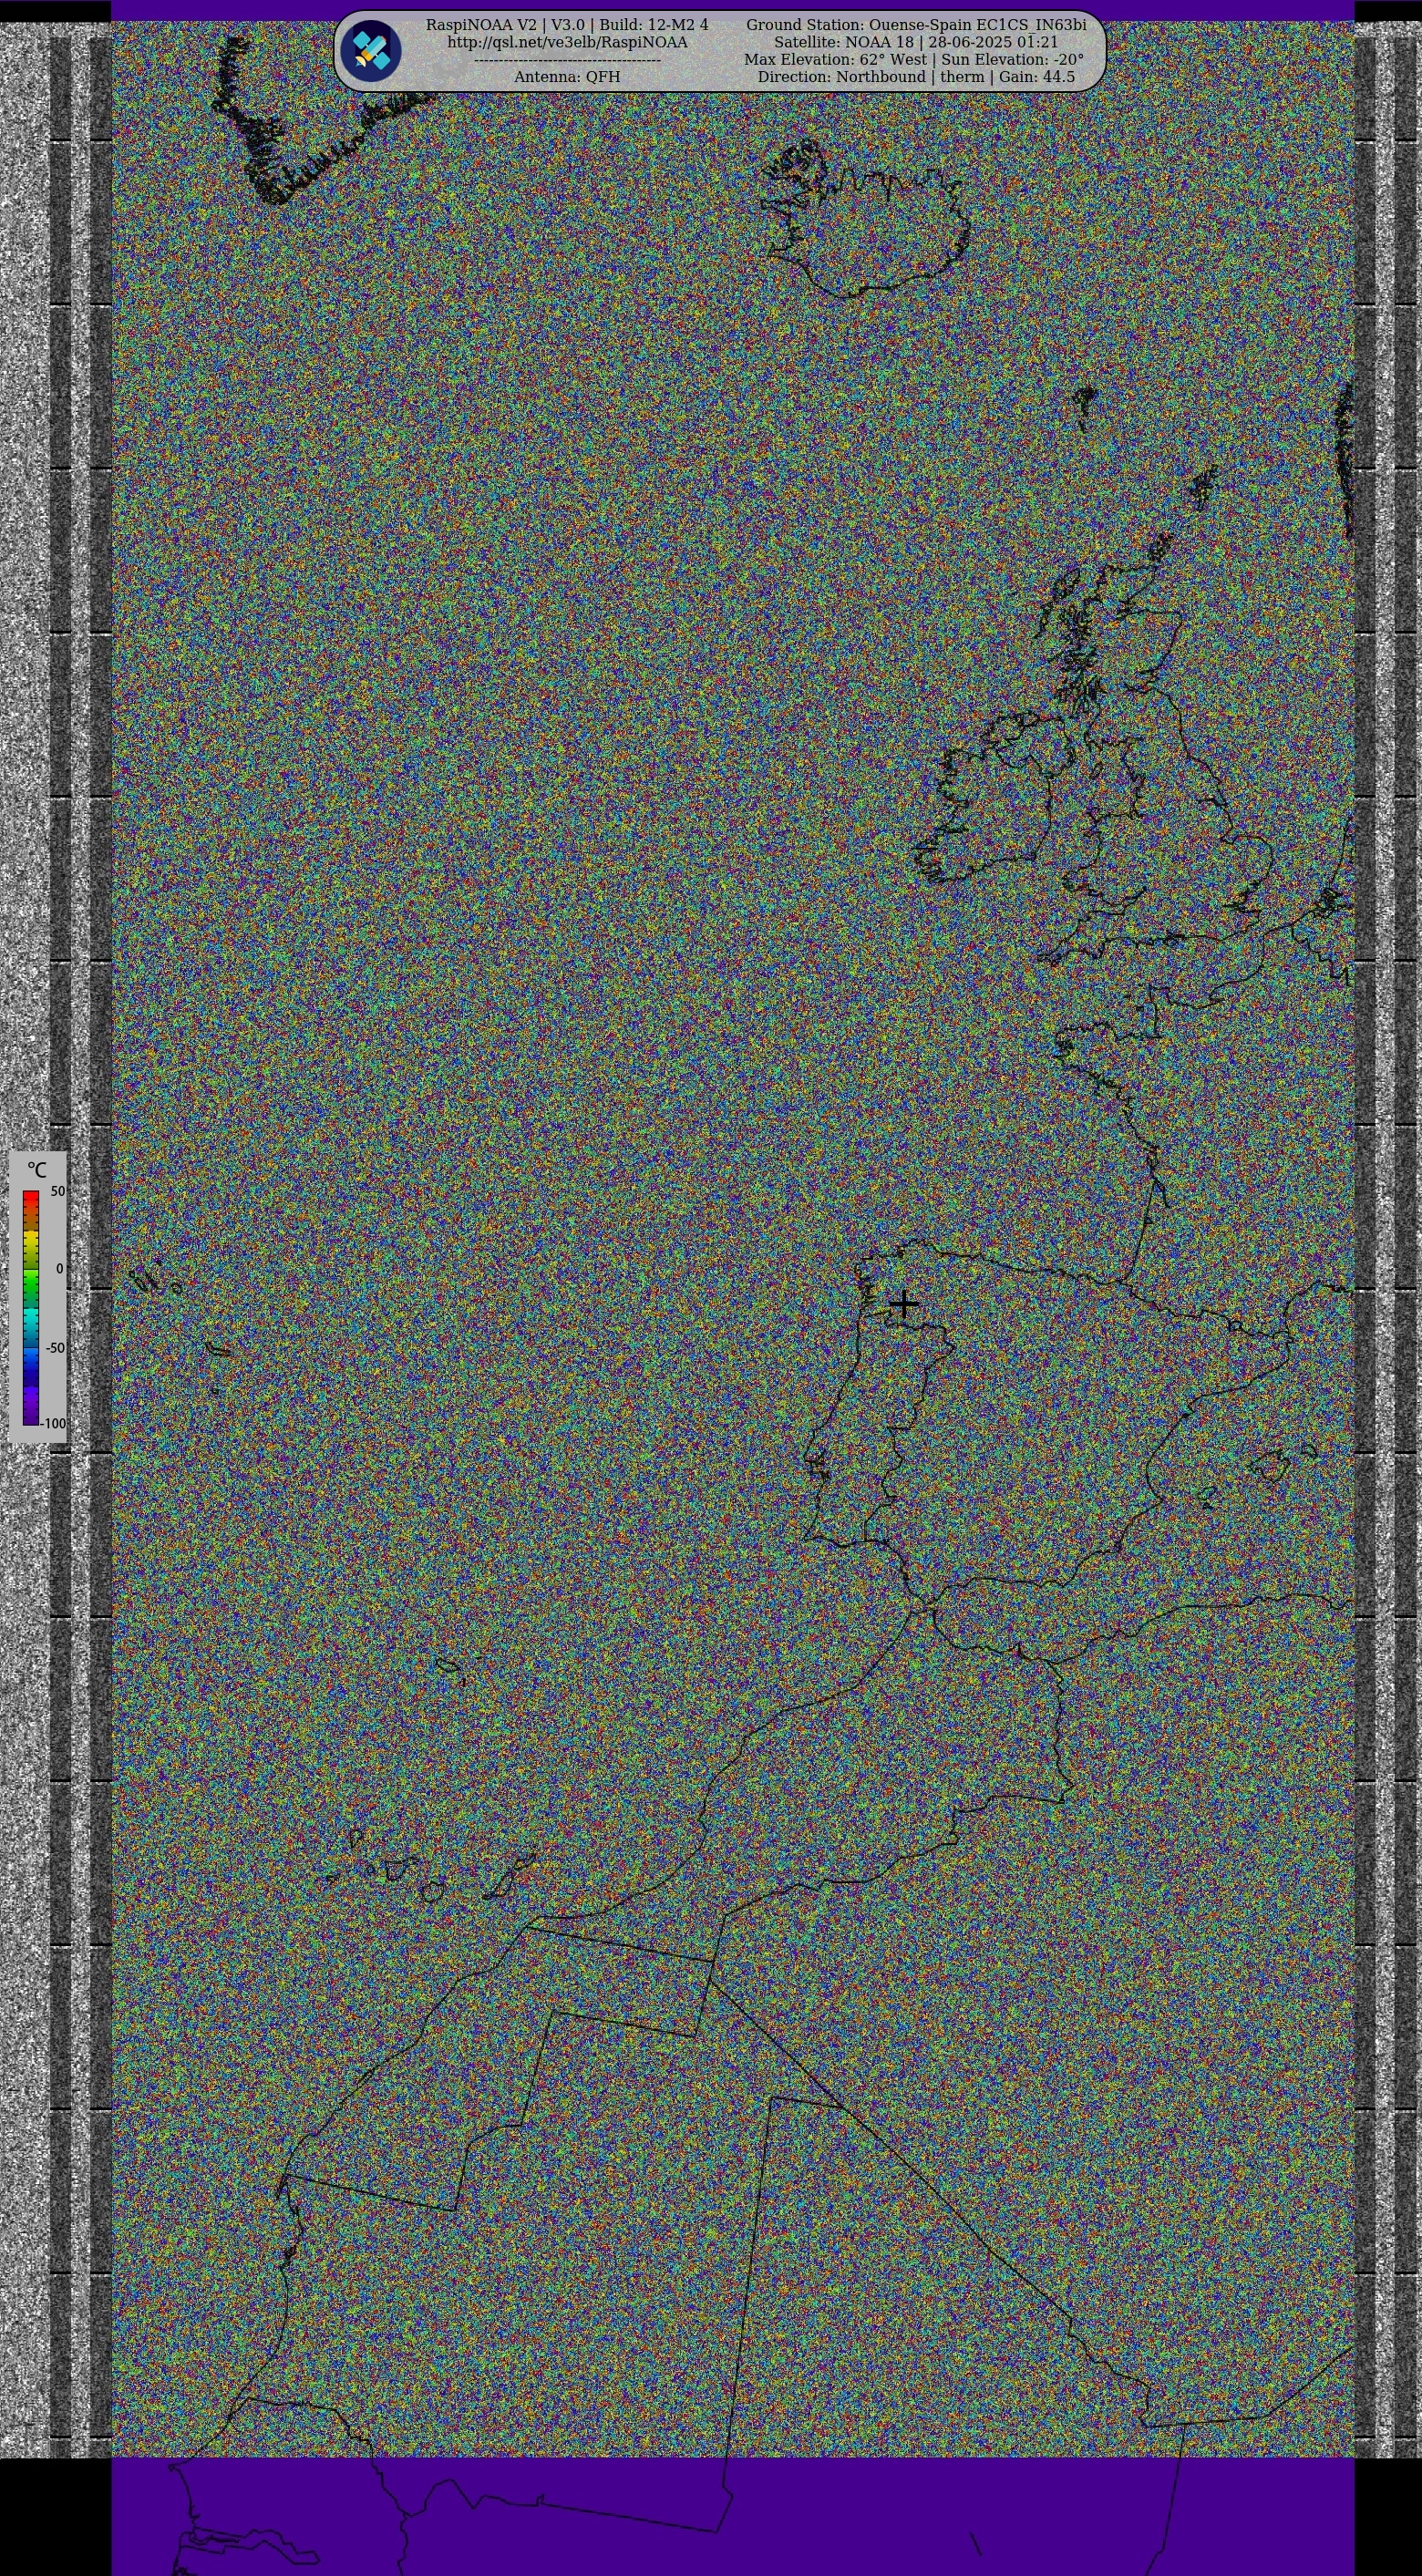Click the °C label on the legend
The image size is (1422, 2576).
coord(37,1169)
